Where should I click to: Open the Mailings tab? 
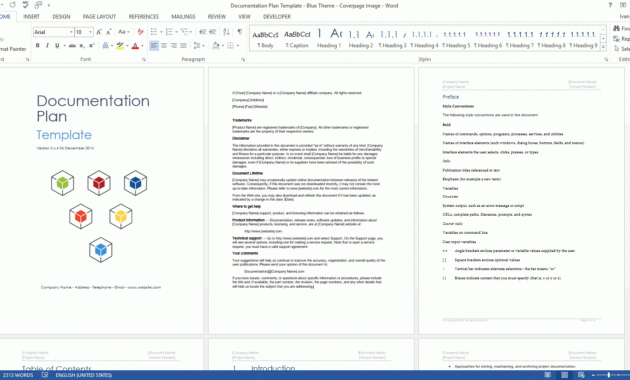183,16
